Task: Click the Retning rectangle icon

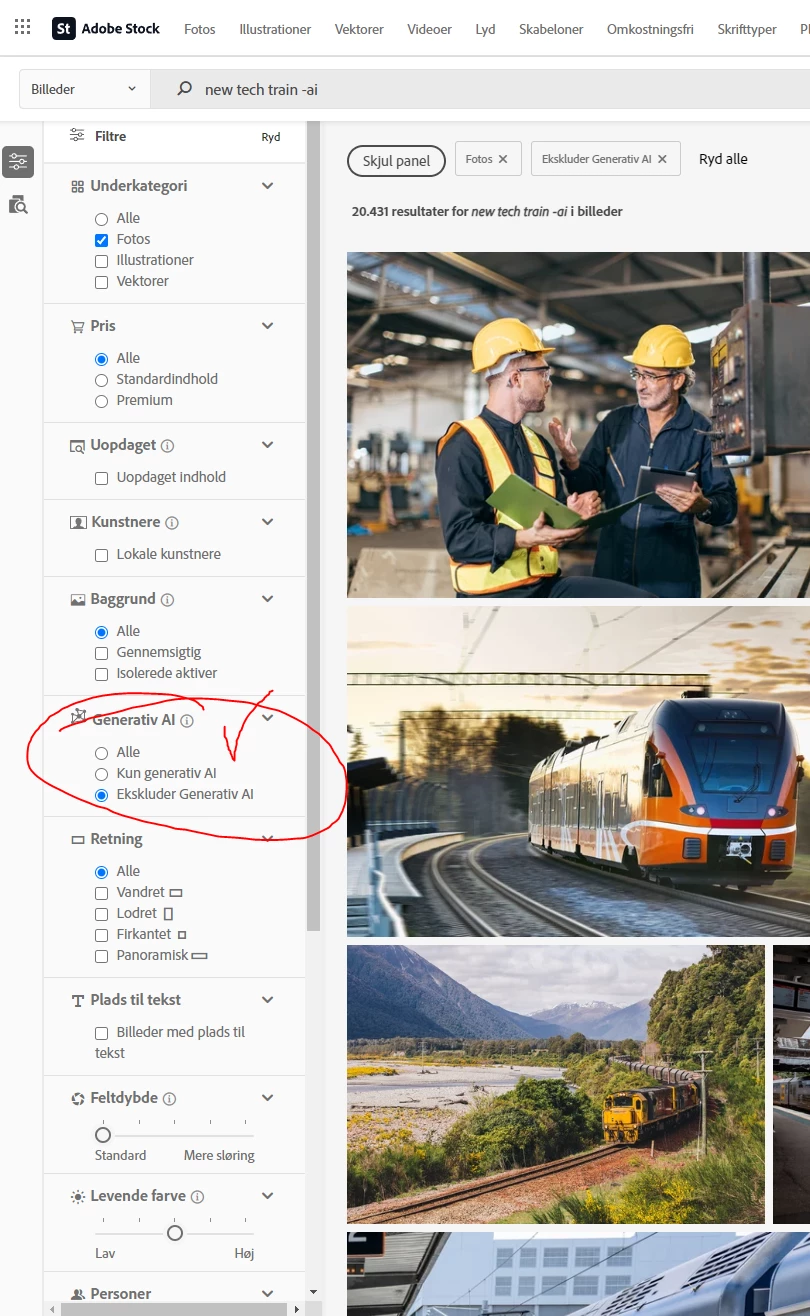Action: point(78,840)
